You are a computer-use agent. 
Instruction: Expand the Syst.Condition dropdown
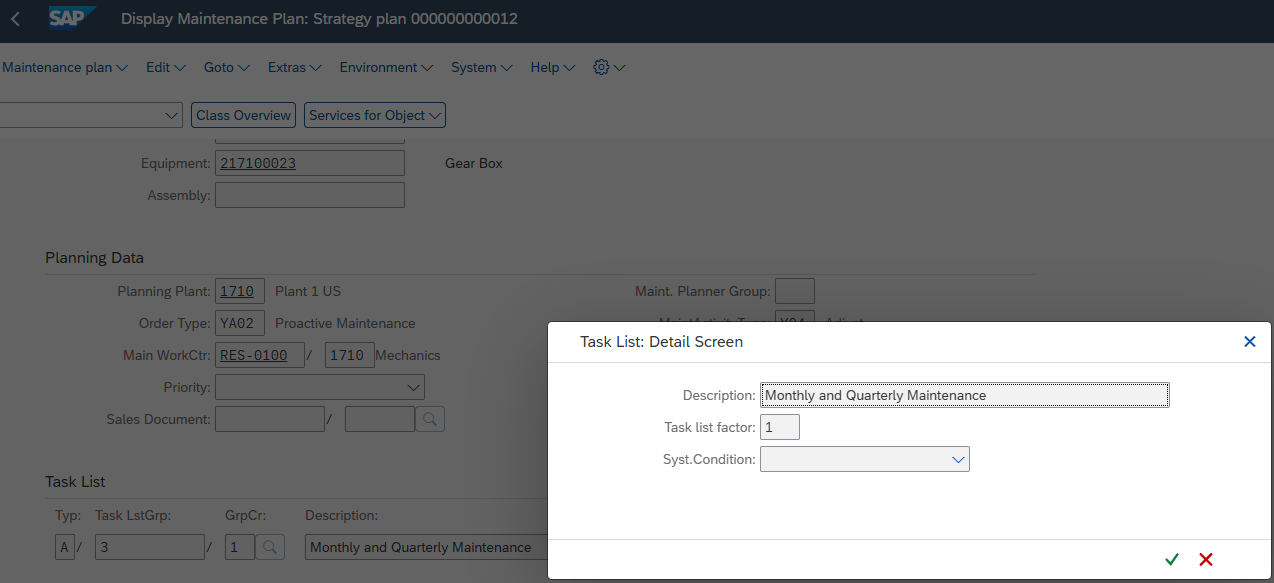point(958,459)
